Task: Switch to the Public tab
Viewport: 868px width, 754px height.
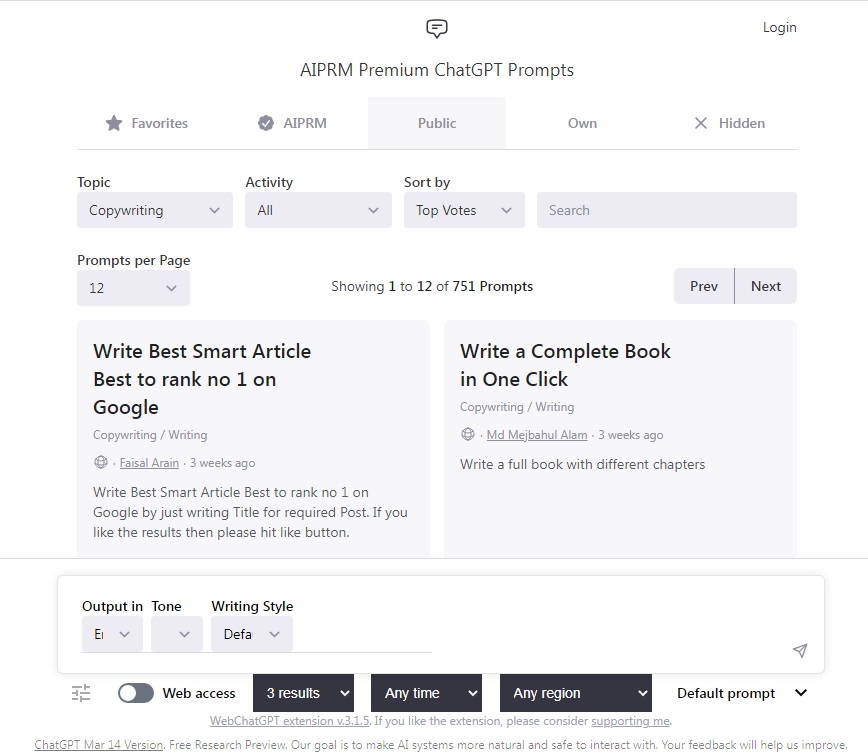Action: click(437, 123)
